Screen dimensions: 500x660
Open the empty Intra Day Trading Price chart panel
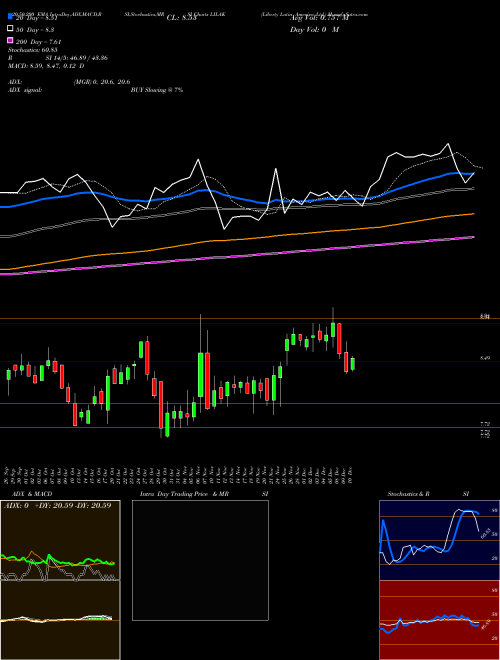coord(200,560)
